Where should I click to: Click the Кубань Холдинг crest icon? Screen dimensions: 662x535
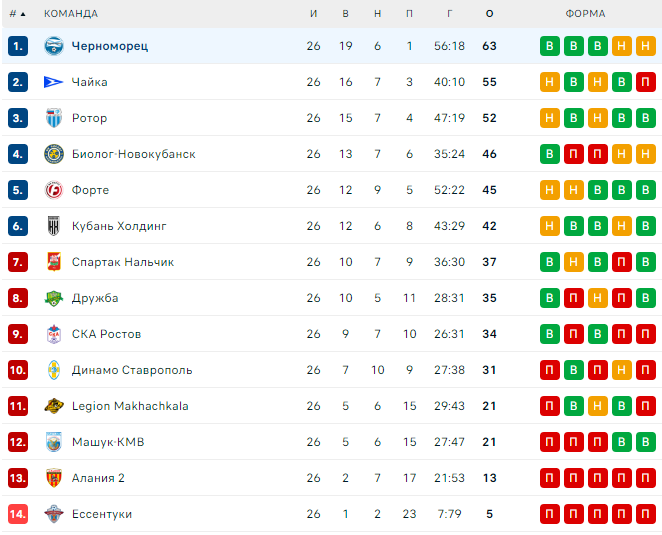tap(54, 226)
